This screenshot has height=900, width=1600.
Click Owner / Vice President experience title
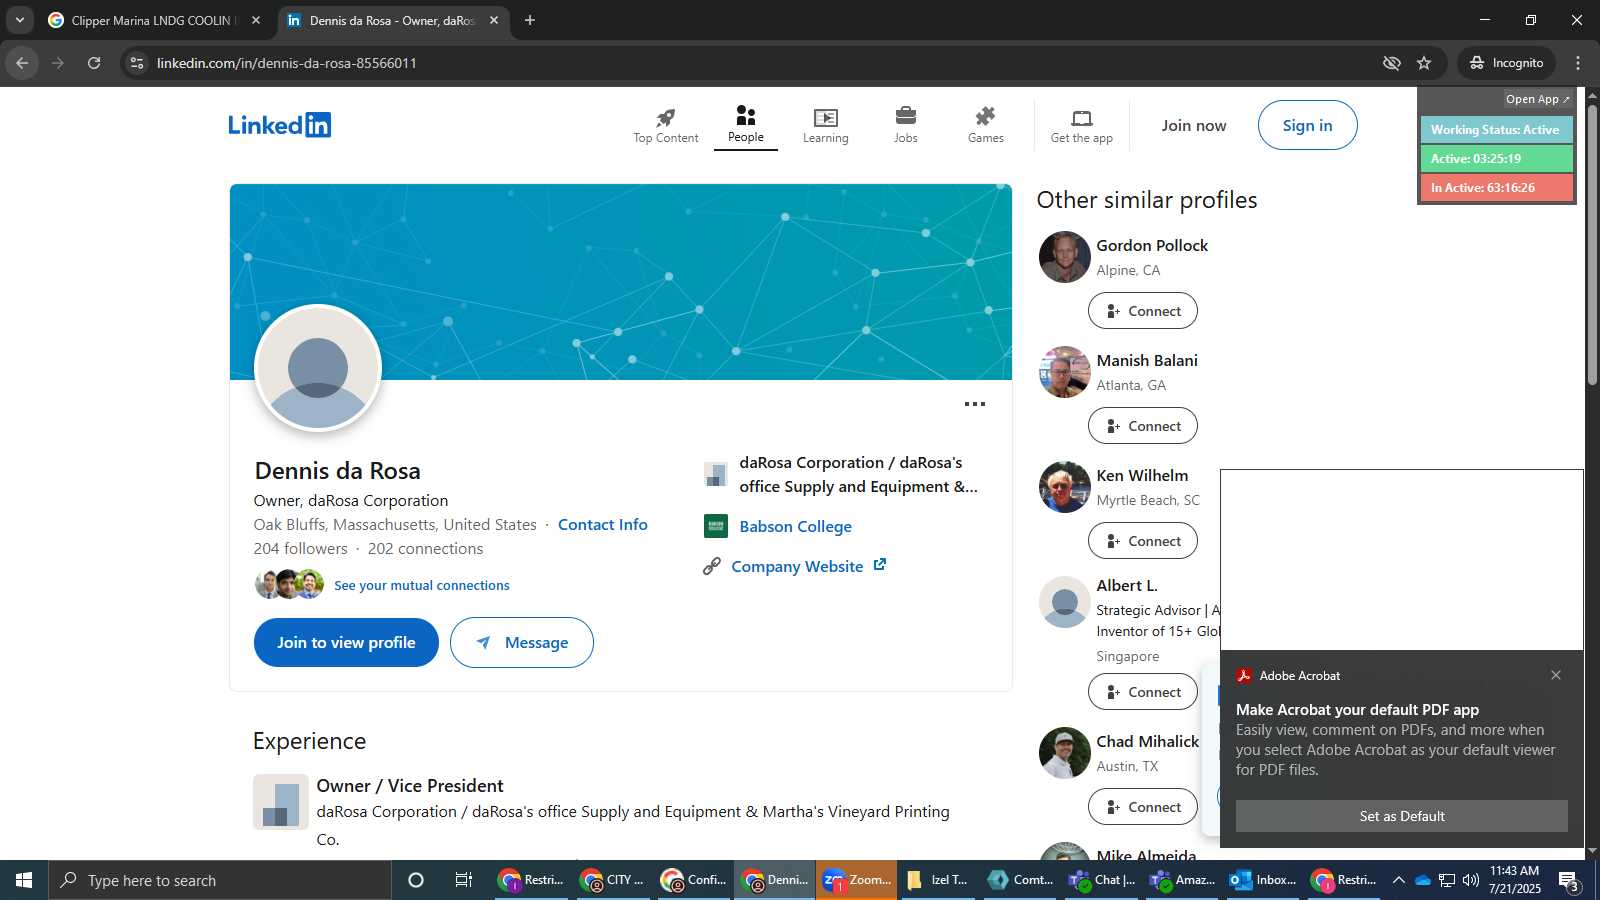click(x=410, y=786)
